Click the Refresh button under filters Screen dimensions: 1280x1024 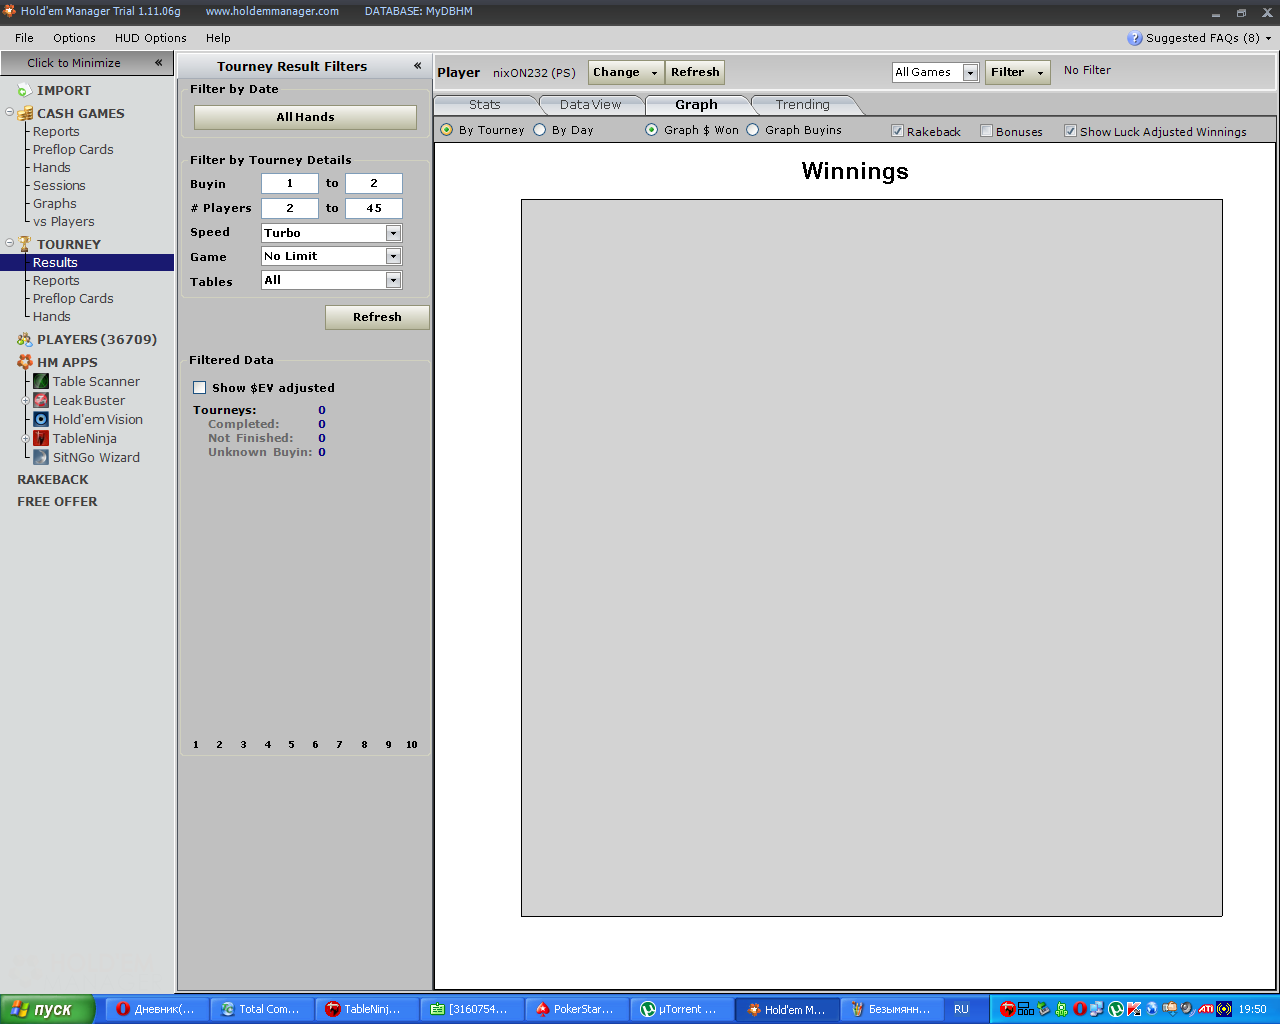click(x=377, y=317)
